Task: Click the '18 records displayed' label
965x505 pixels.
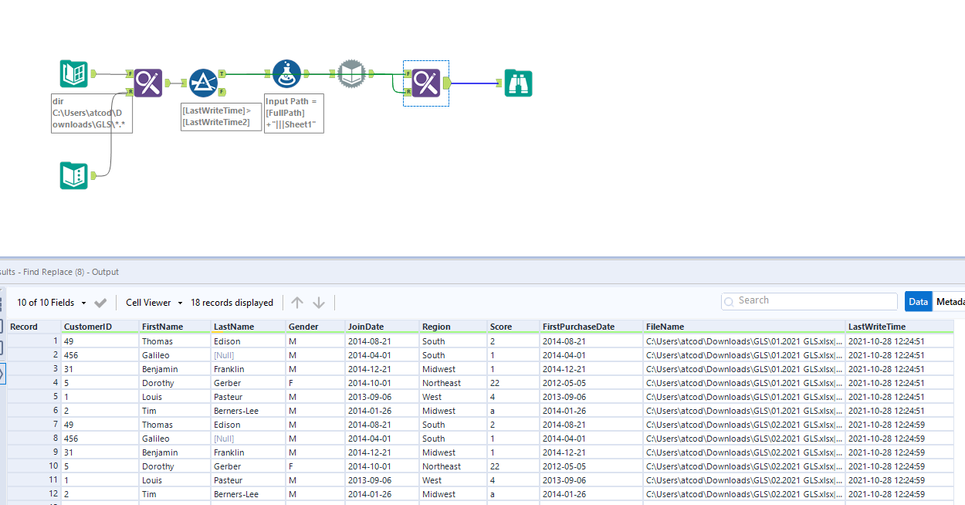Action: click(232, 303)
